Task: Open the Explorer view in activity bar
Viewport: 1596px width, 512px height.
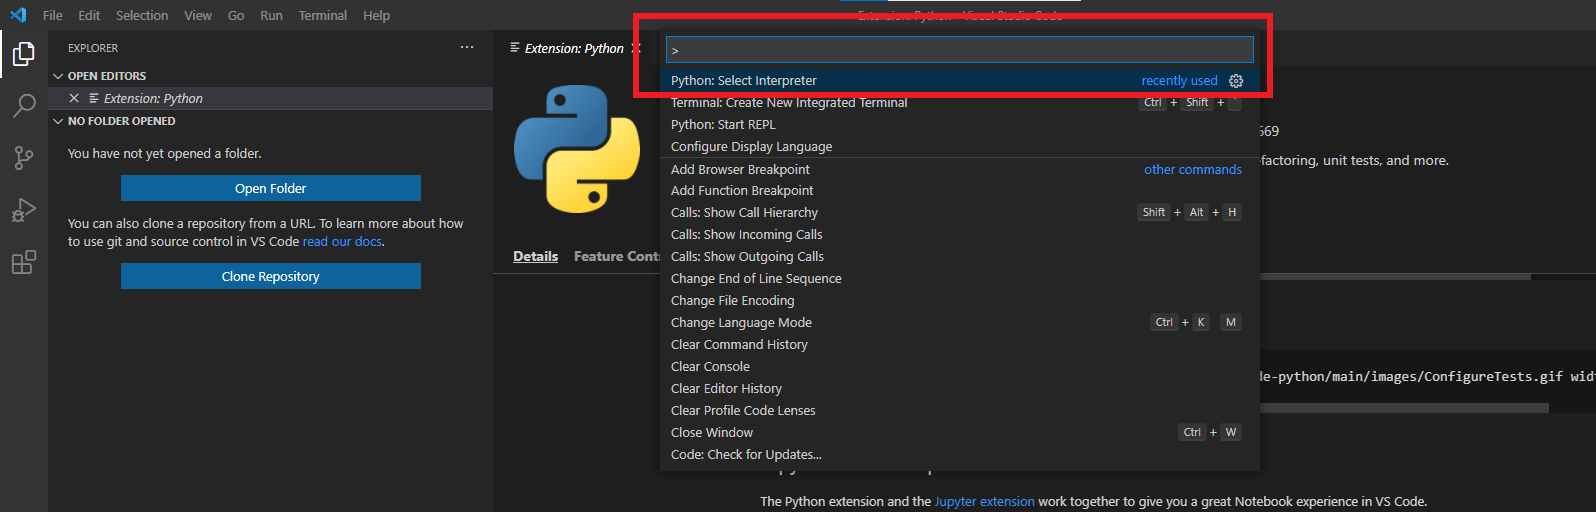Action: click(x=24, y=54)
